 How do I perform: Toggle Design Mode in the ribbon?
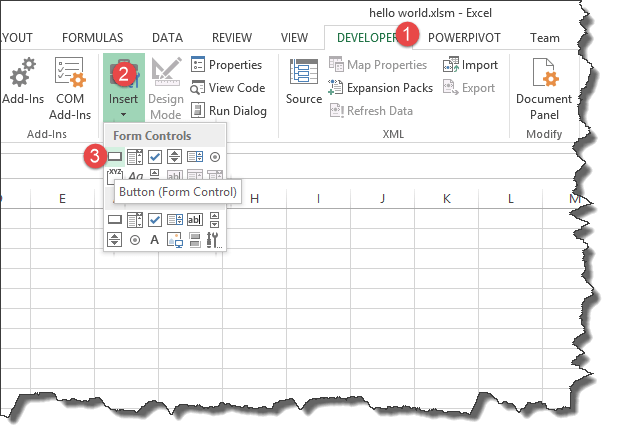[165, 90]
